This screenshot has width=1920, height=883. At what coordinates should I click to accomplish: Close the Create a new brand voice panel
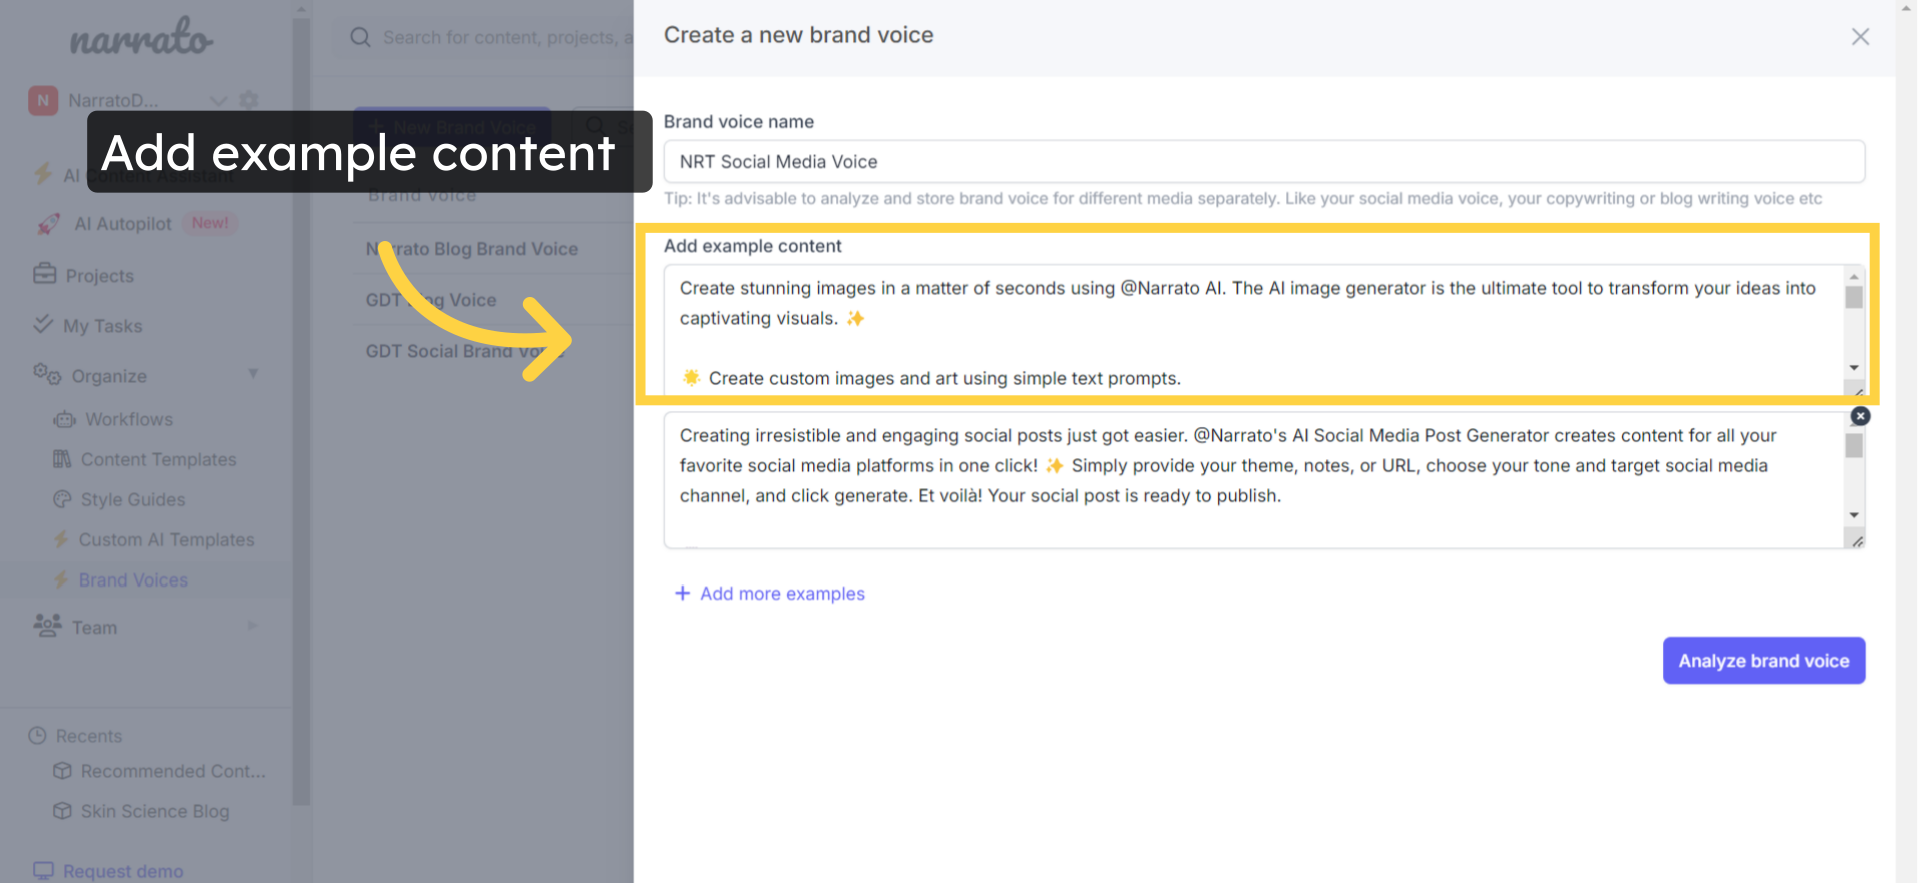click(x=1860, y=37)
